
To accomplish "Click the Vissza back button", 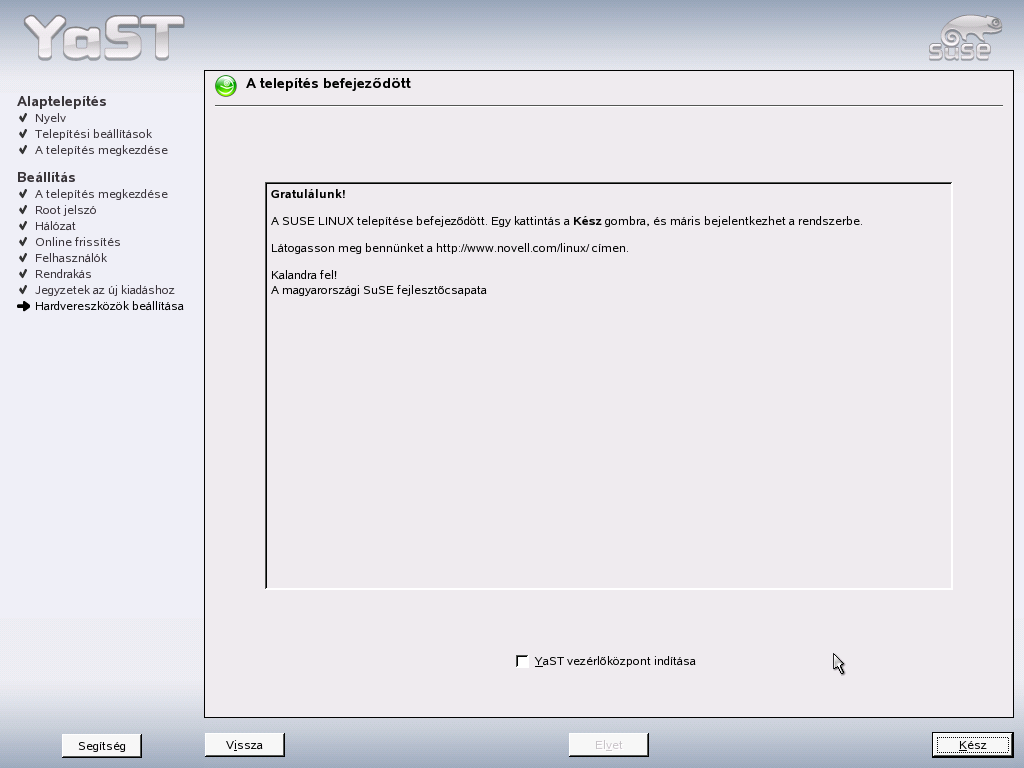I will [244, 745].
